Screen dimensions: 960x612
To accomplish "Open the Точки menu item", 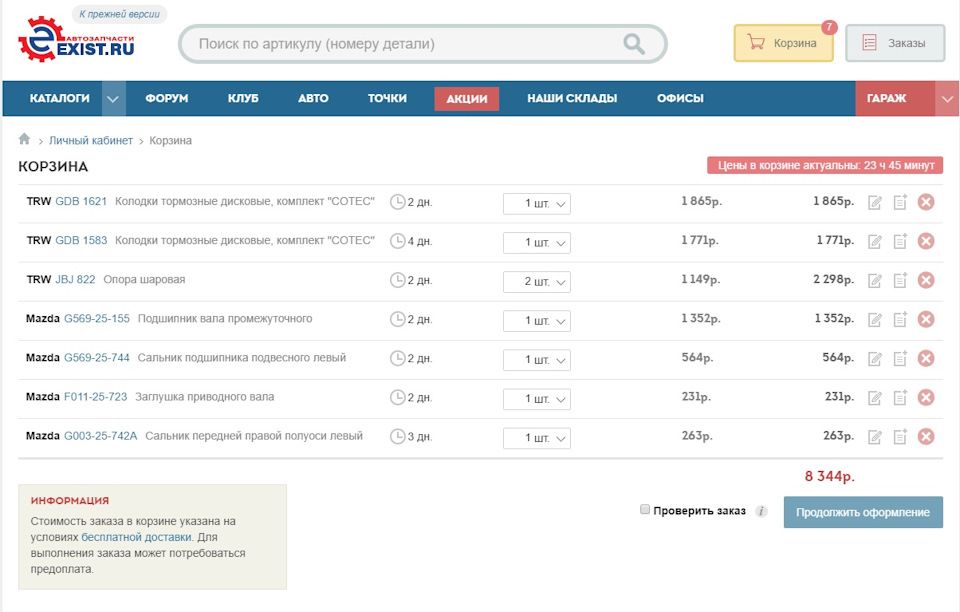I will coord(387,99).
